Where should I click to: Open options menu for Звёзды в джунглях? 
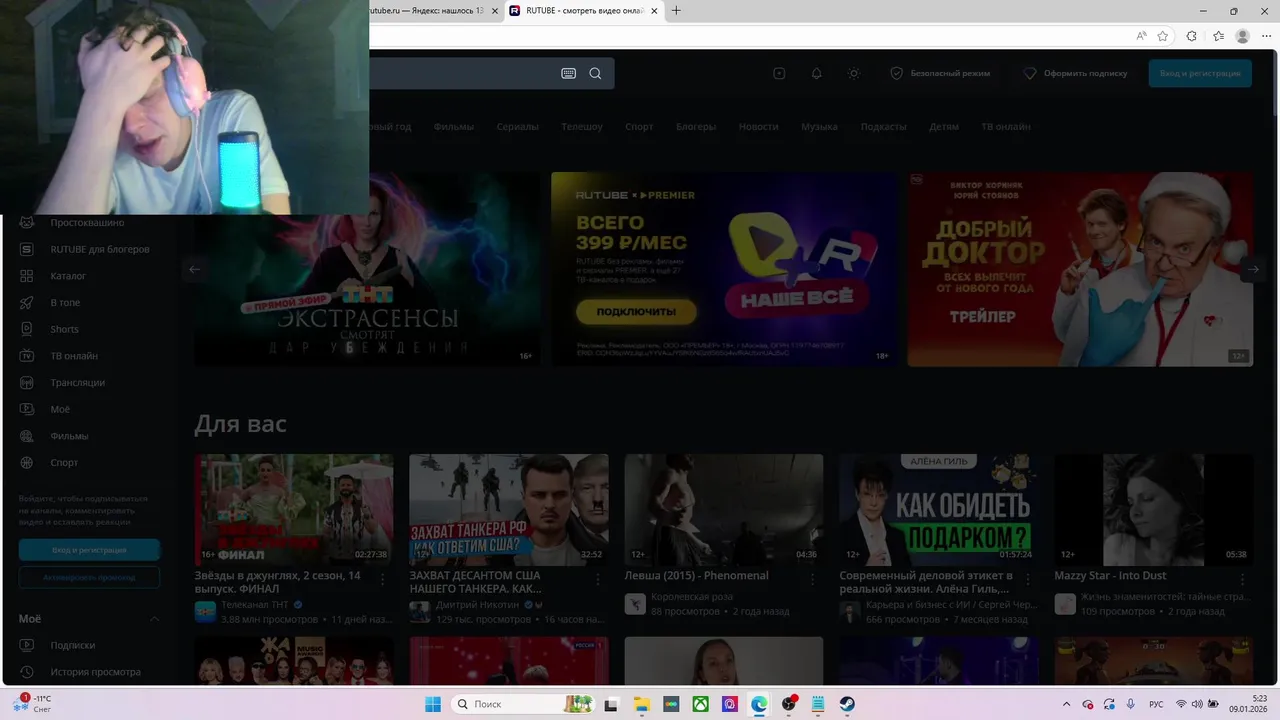click(382, 579)
